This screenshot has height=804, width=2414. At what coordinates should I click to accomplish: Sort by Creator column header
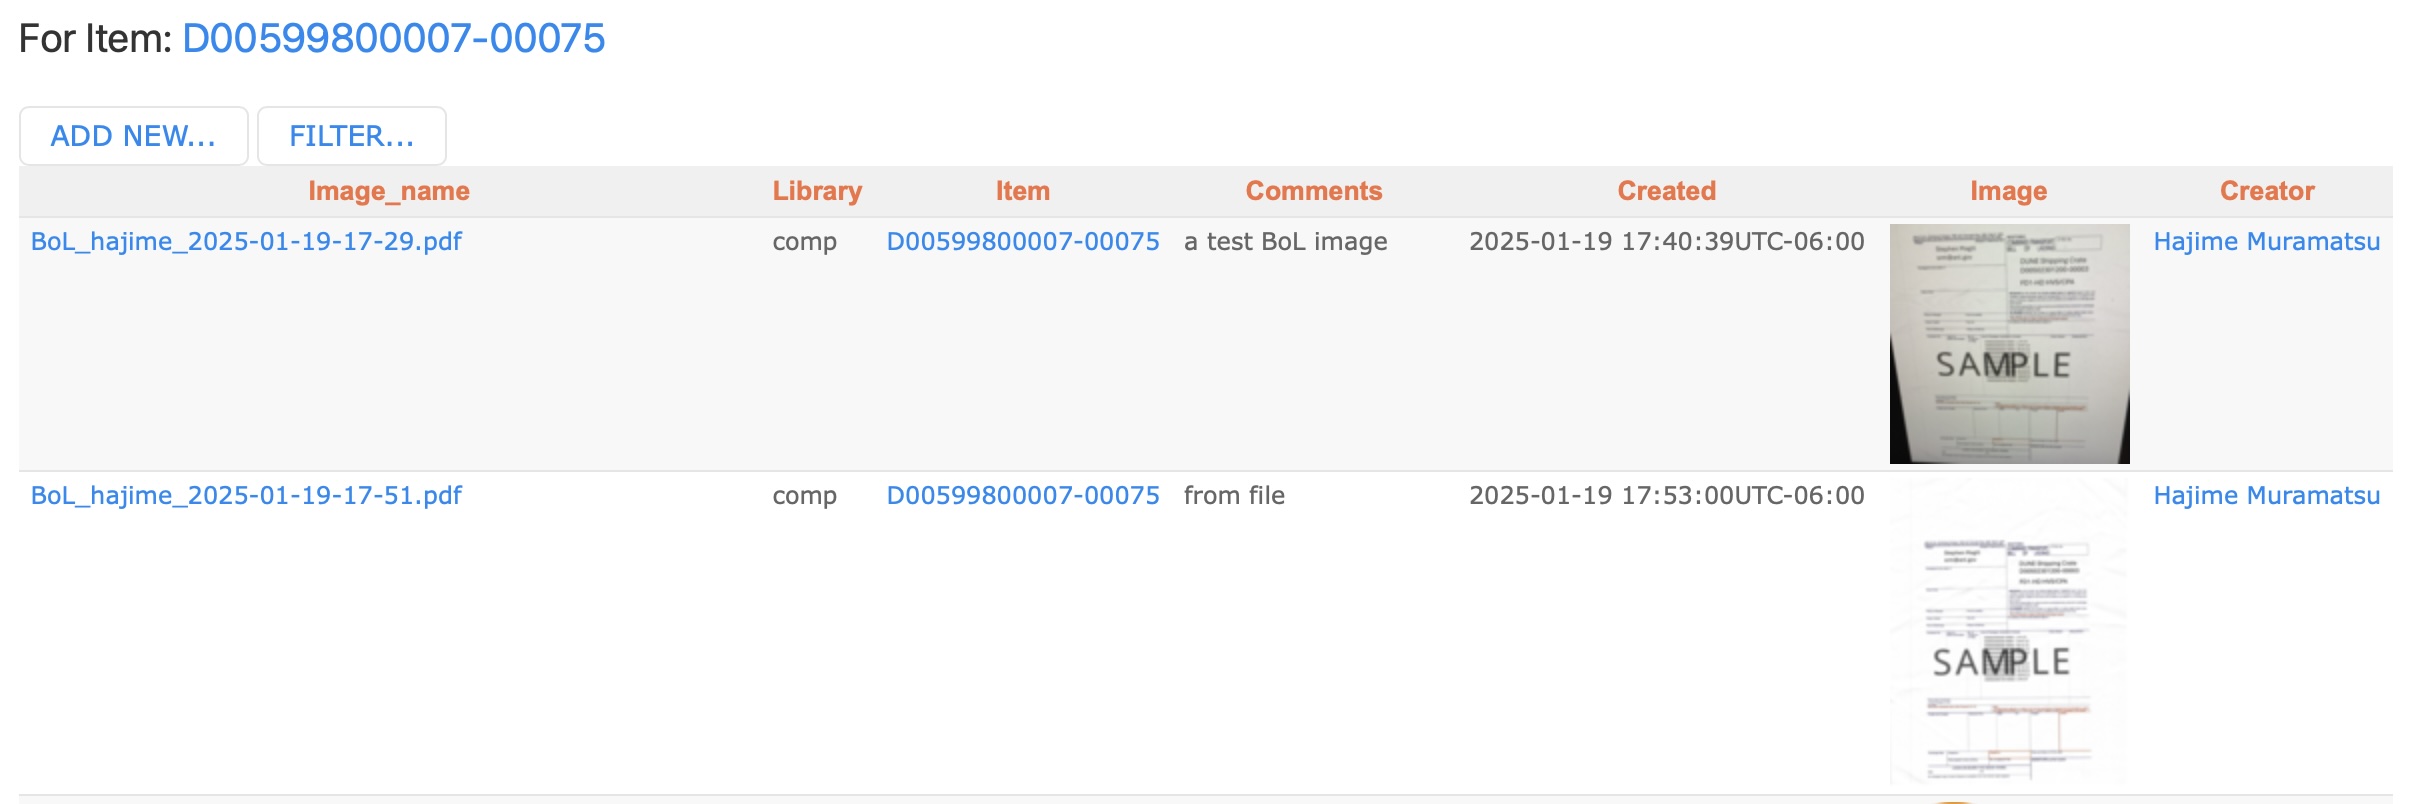2267,191
